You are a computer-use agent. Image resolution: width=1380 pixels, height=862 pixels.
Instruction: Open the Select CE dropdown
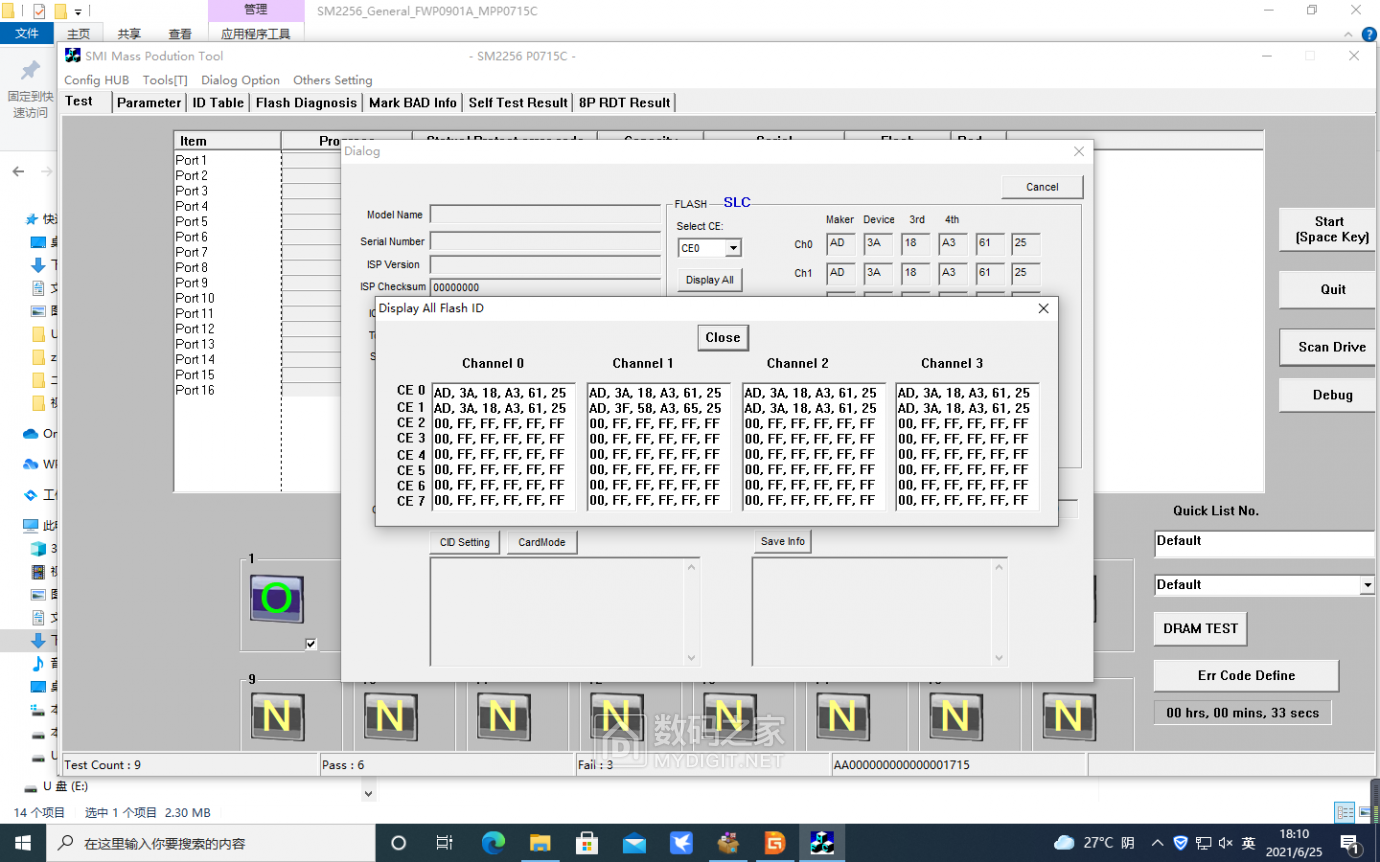[733, 248]
